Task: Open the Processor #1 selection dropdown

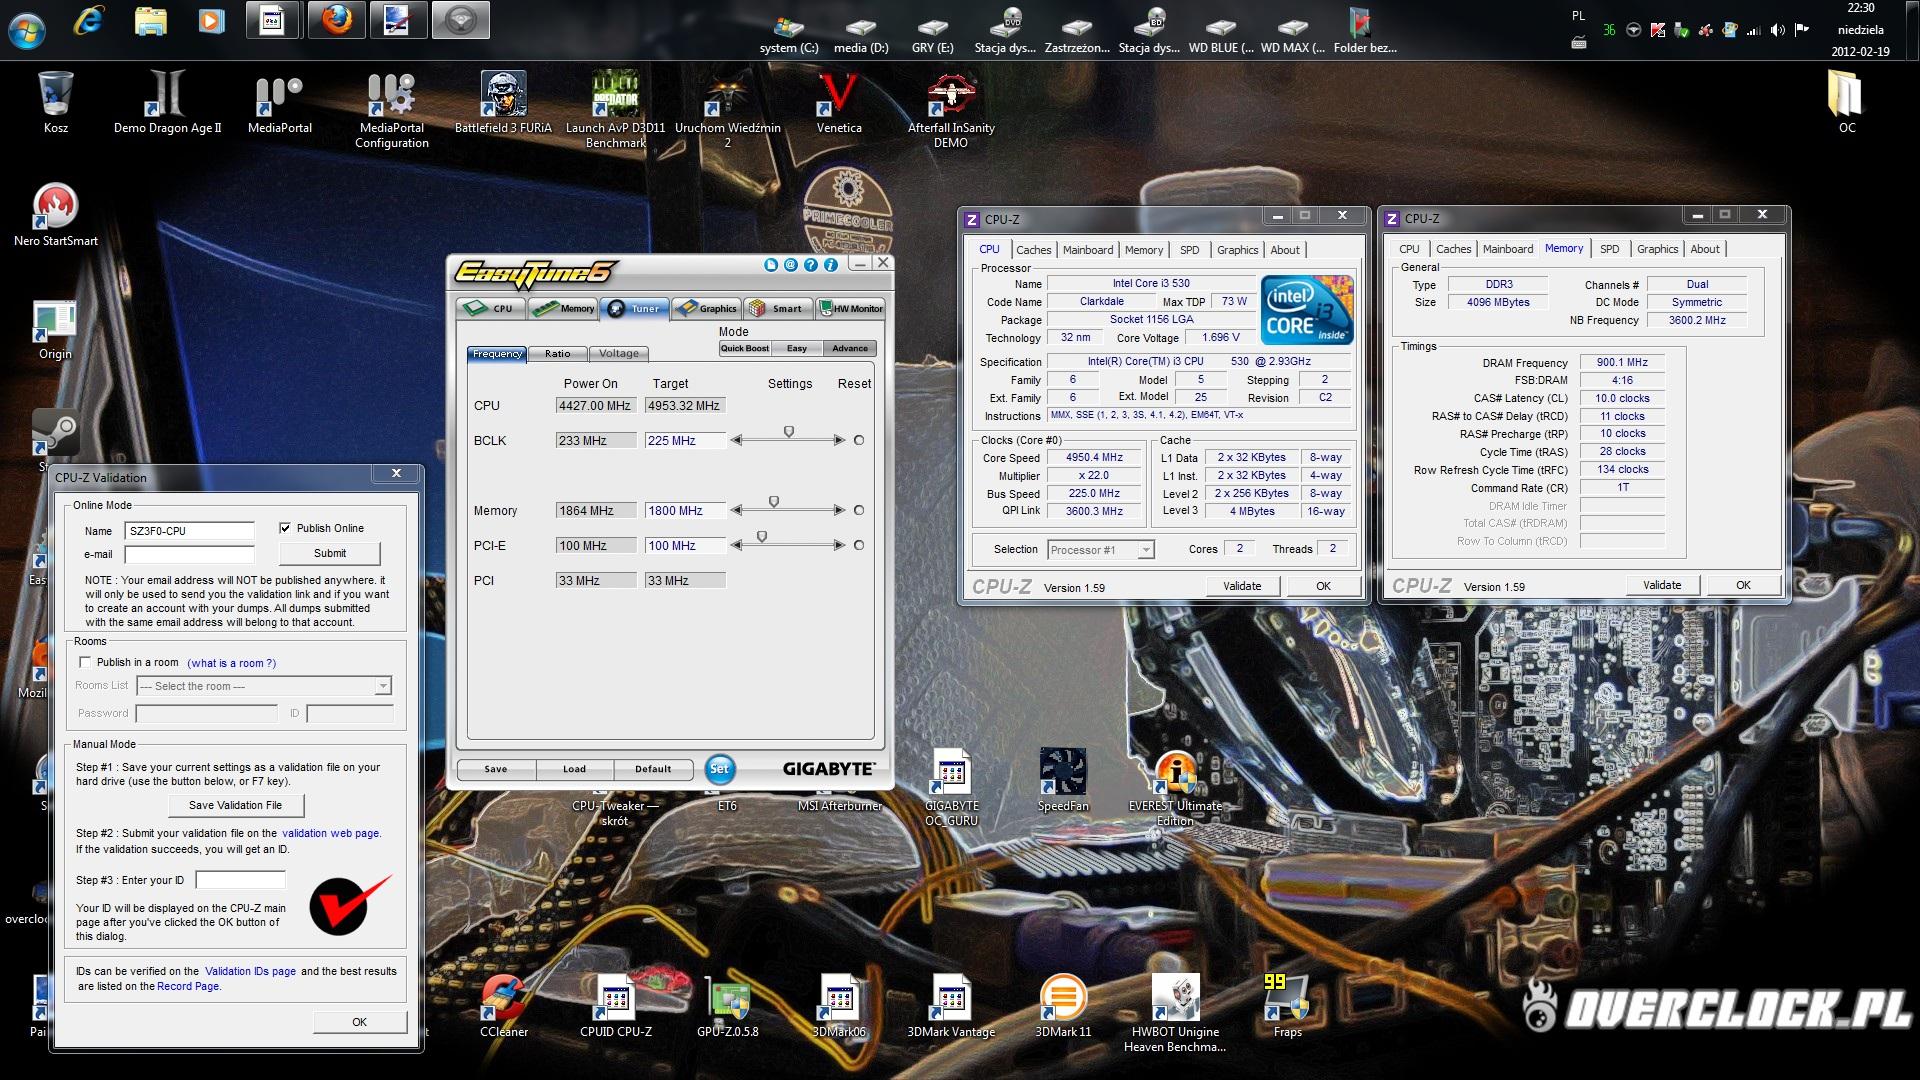Action: coord(1101,550)
